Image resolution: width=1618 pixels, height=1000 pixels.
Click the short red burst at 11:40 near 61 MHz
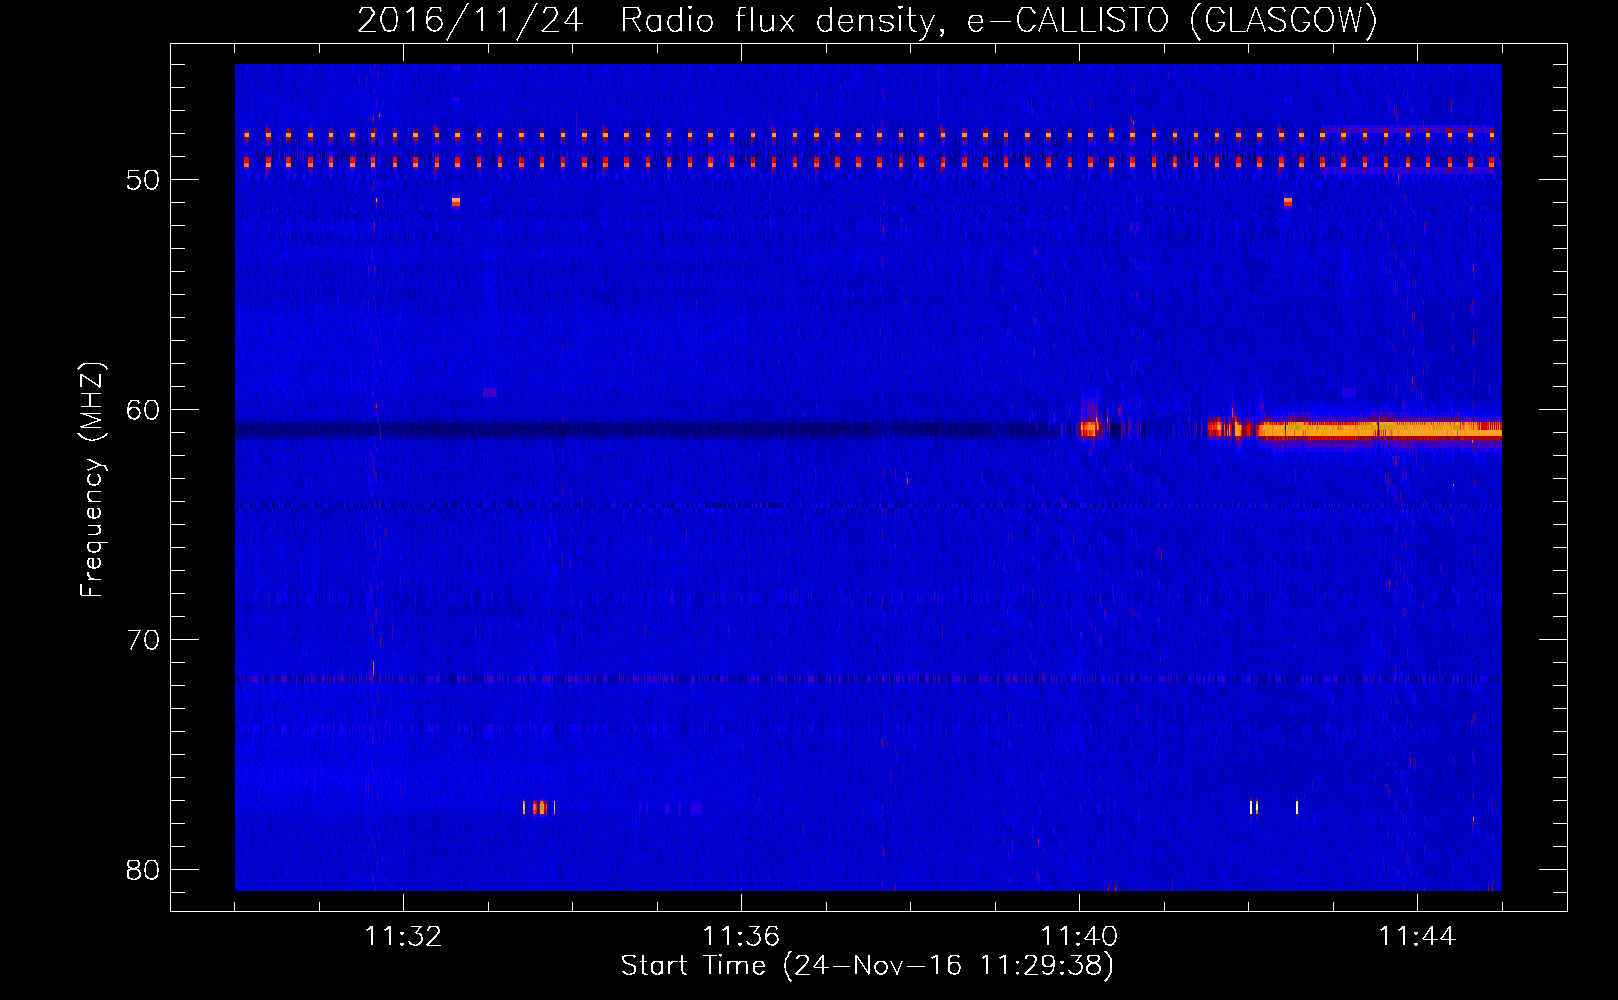pyautogui.click(x=1090, y=428)
